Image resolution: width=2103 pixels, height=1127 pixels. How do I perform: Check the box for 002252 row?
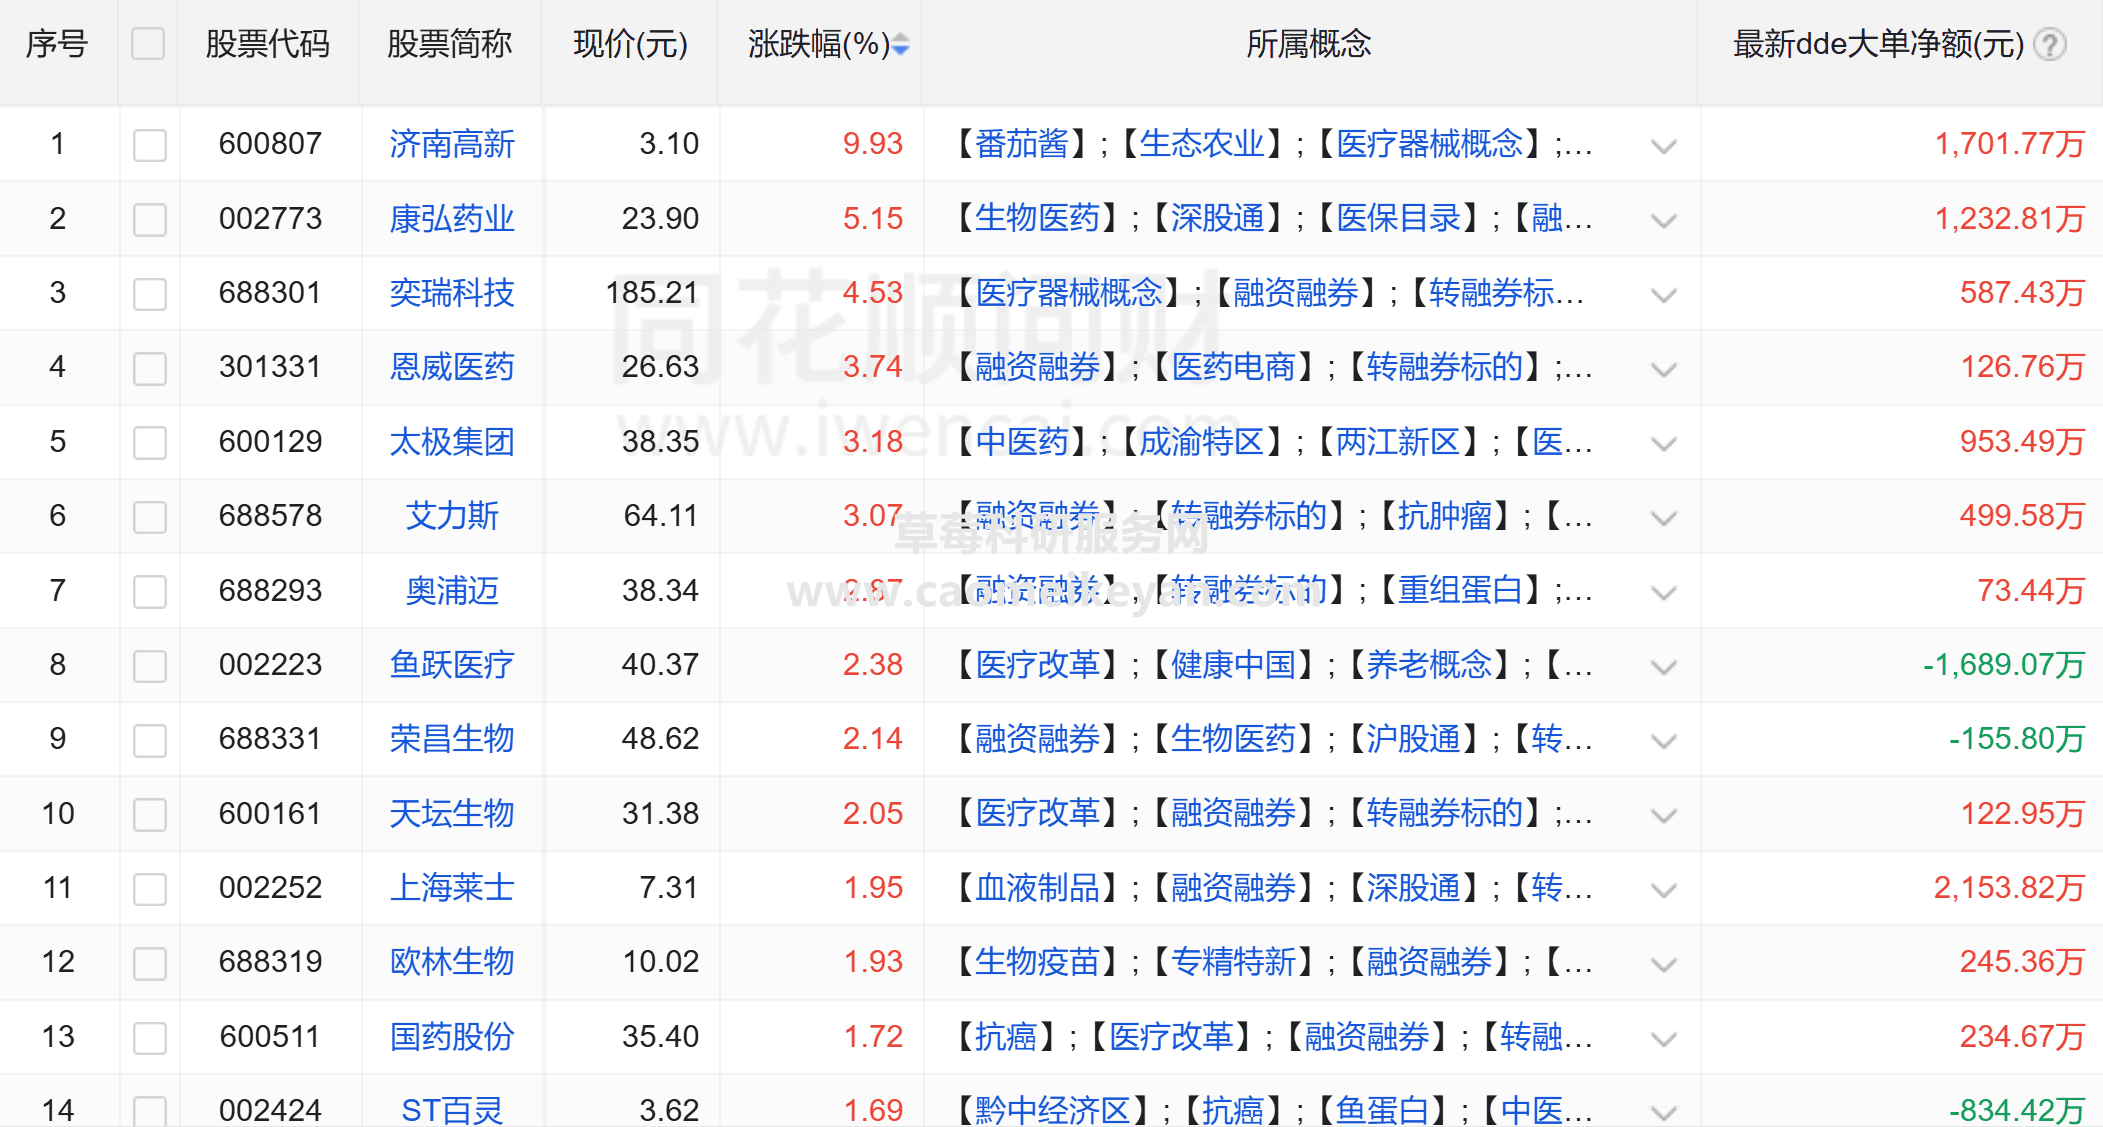click(150, 889)
